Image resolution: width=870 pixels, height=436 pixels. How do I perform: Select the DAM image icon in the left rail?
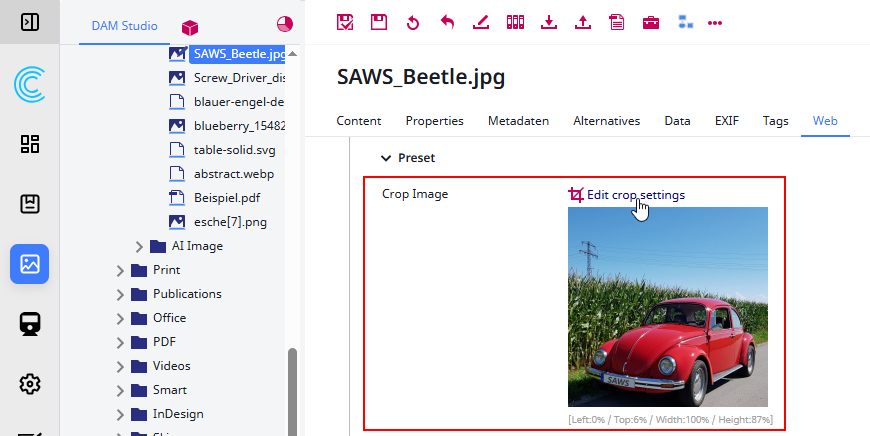29,264
